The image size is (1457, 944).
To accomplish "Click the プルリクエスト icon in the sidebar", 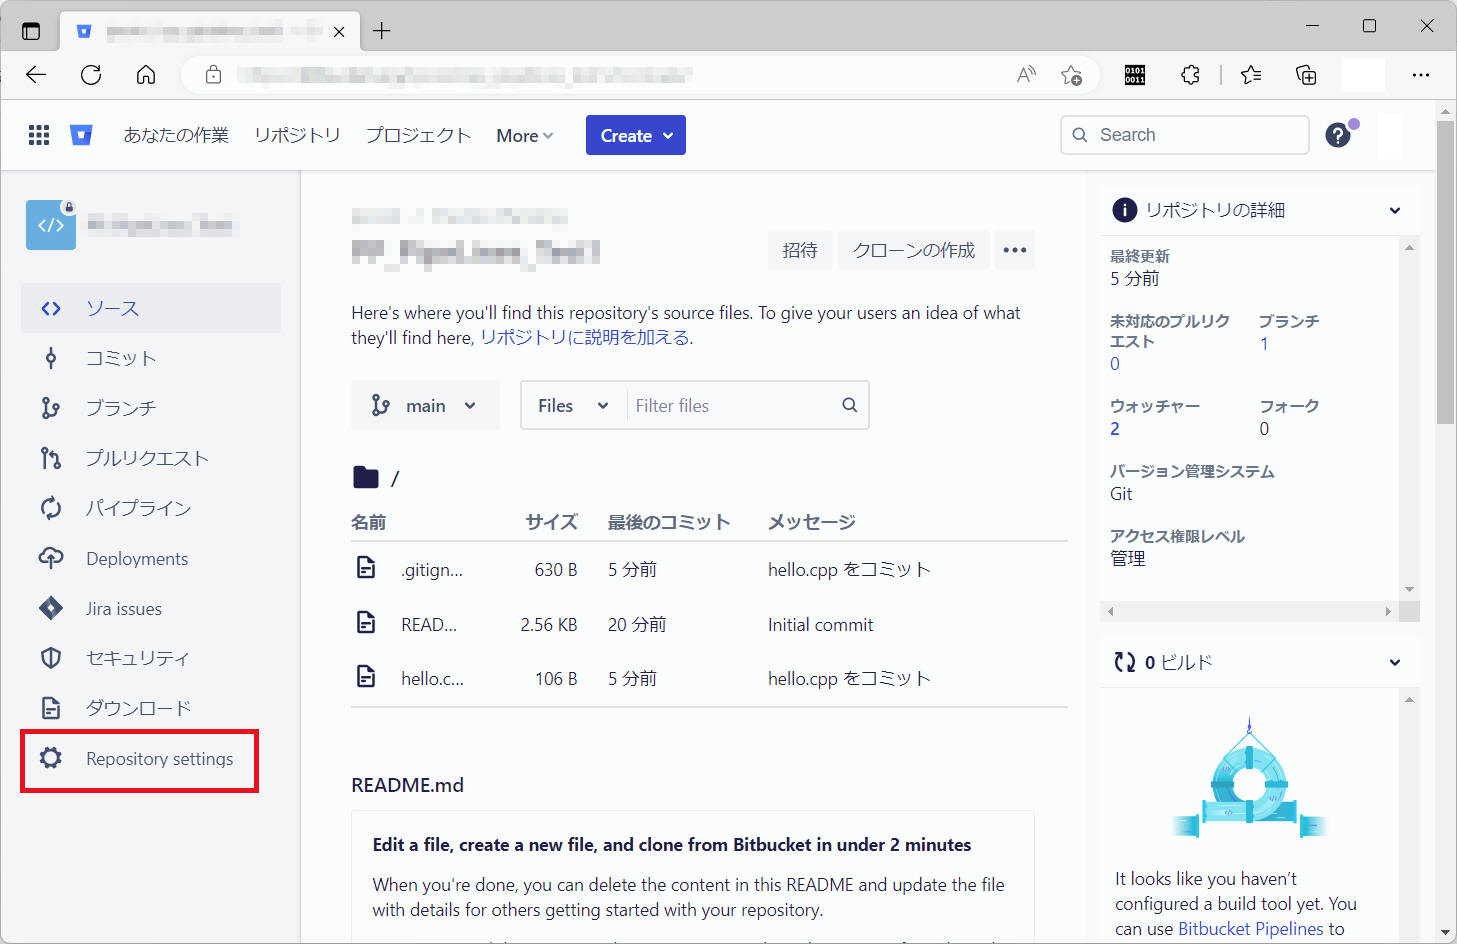I will click(51, 458).
